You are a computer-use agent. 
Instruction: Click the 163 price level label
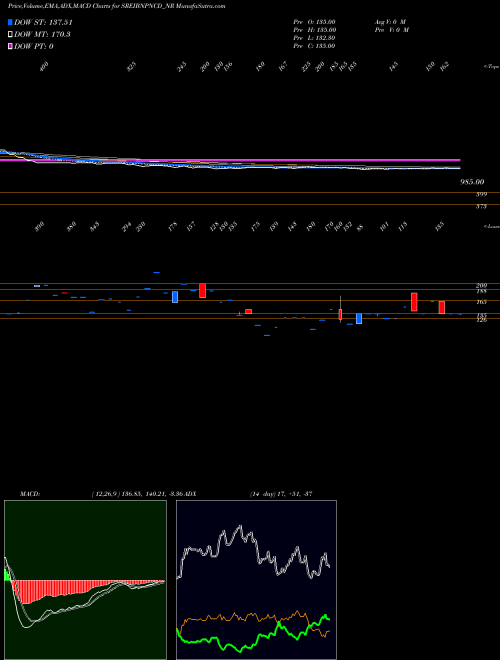482,302
